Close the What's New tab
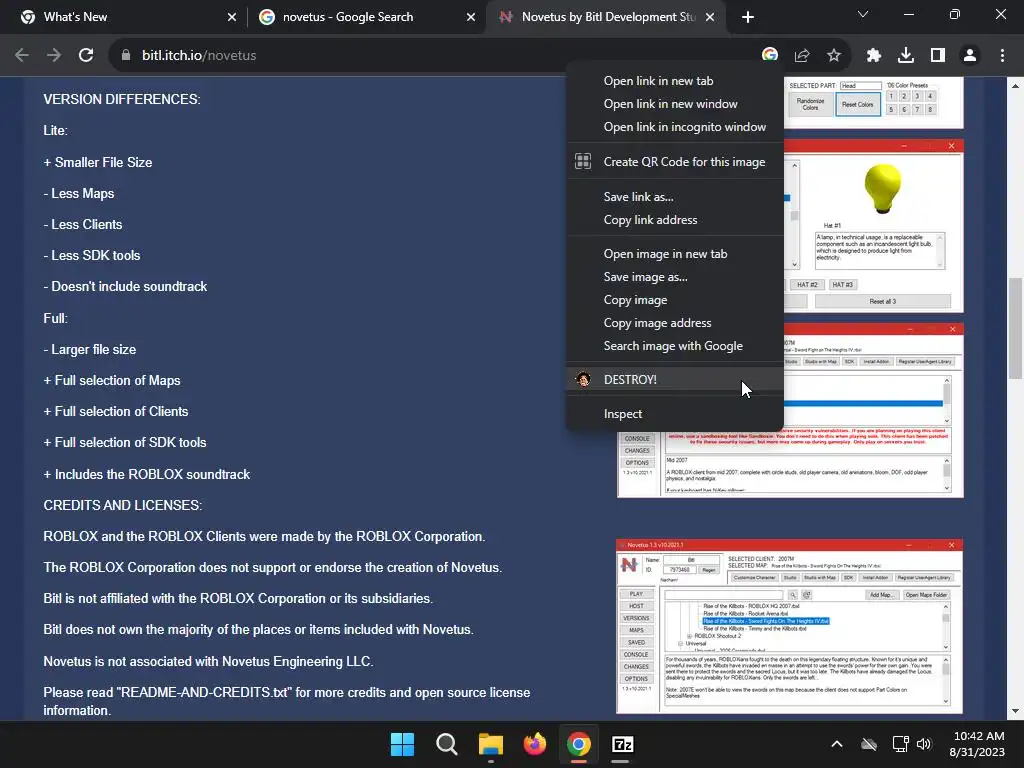Viewport: 1024px width, 768px height. pyautogui.click(x=232, y=17)
